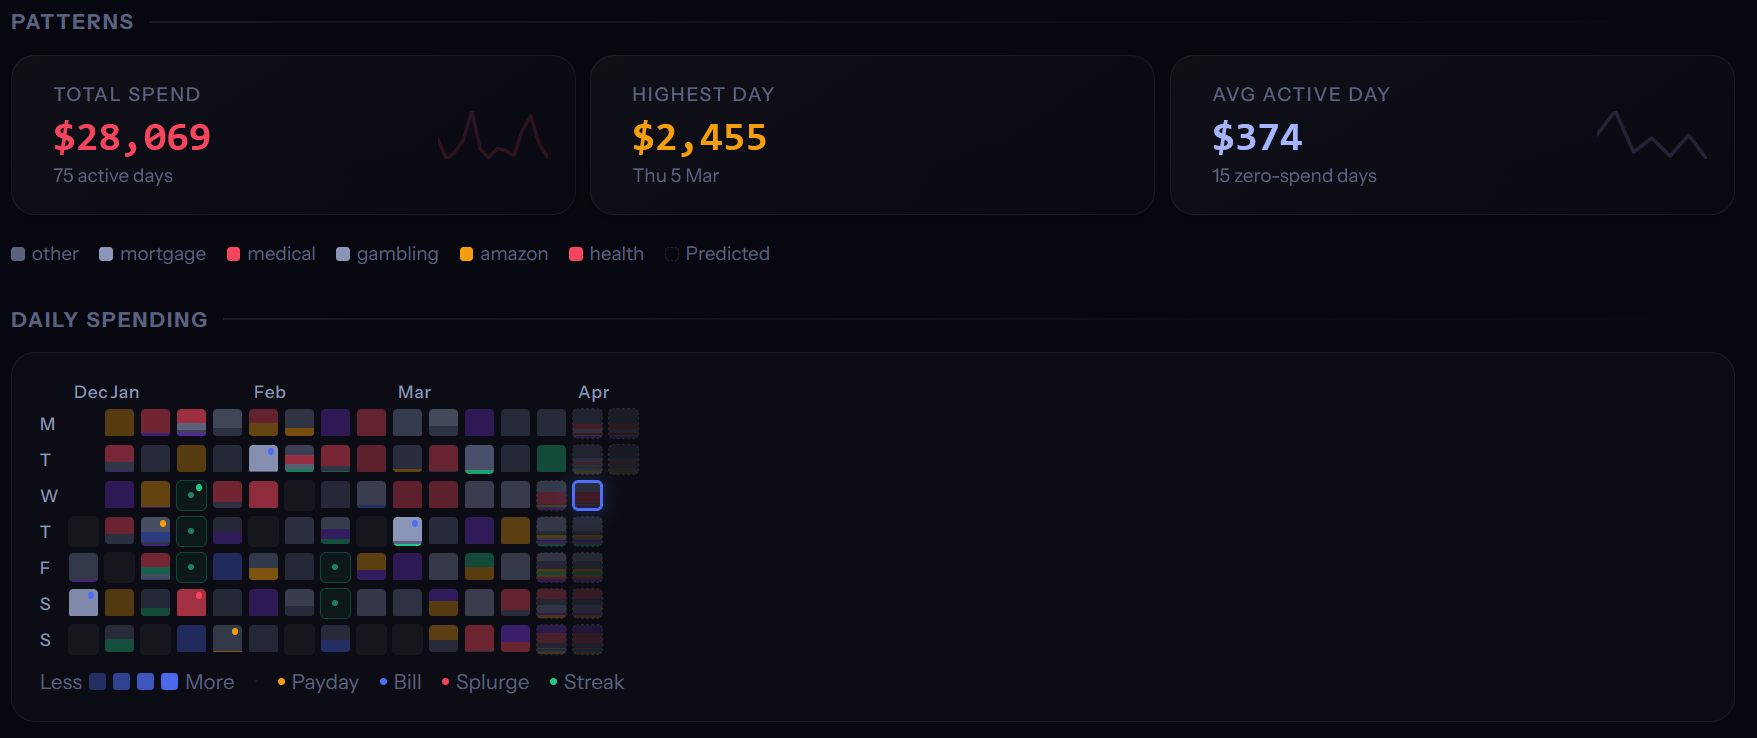The height and width of the screenshot is (738, 1757).
Task: Select the Splurge legend dot
Action: tap(445, 681)
